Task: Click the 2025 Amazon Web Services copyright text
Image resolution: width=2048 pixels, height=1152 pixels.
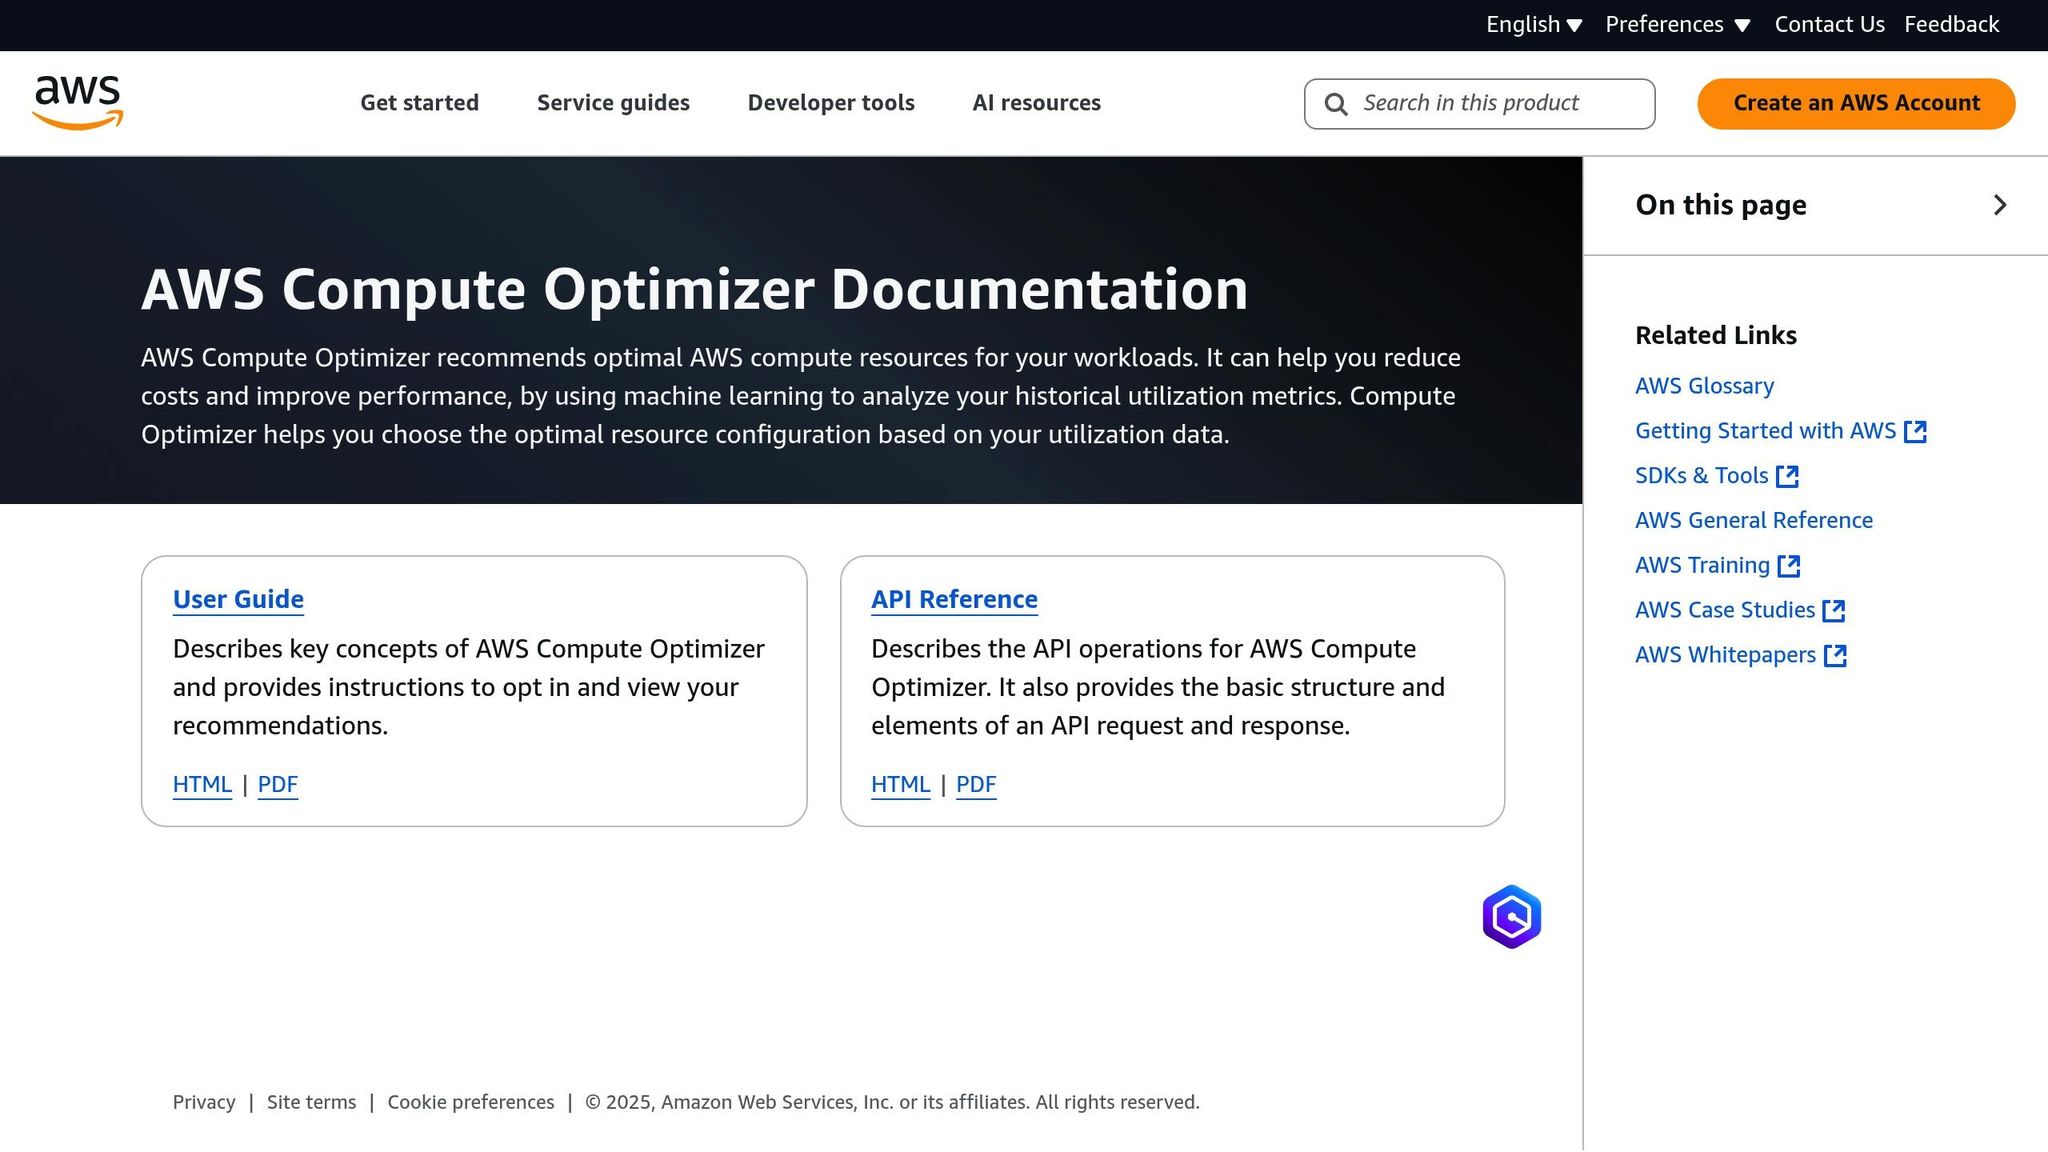Action: click(892, 1102)
